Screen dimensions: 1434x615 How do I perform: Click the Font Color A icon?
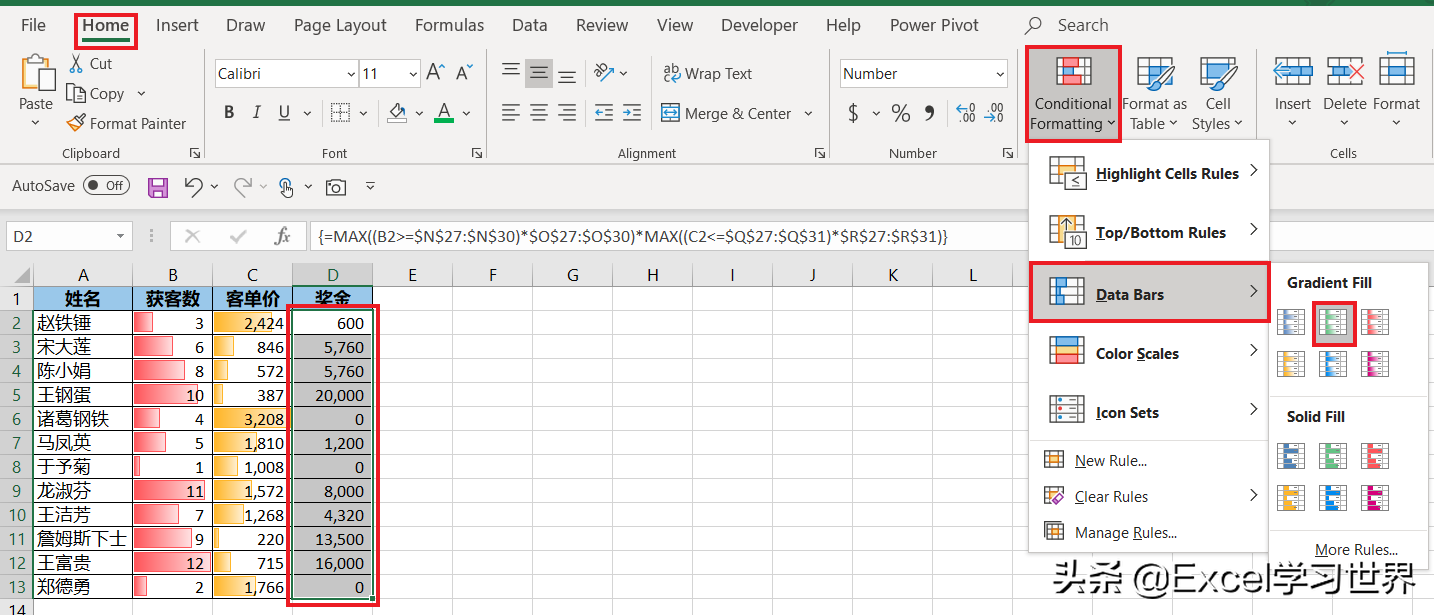[445, 113]
